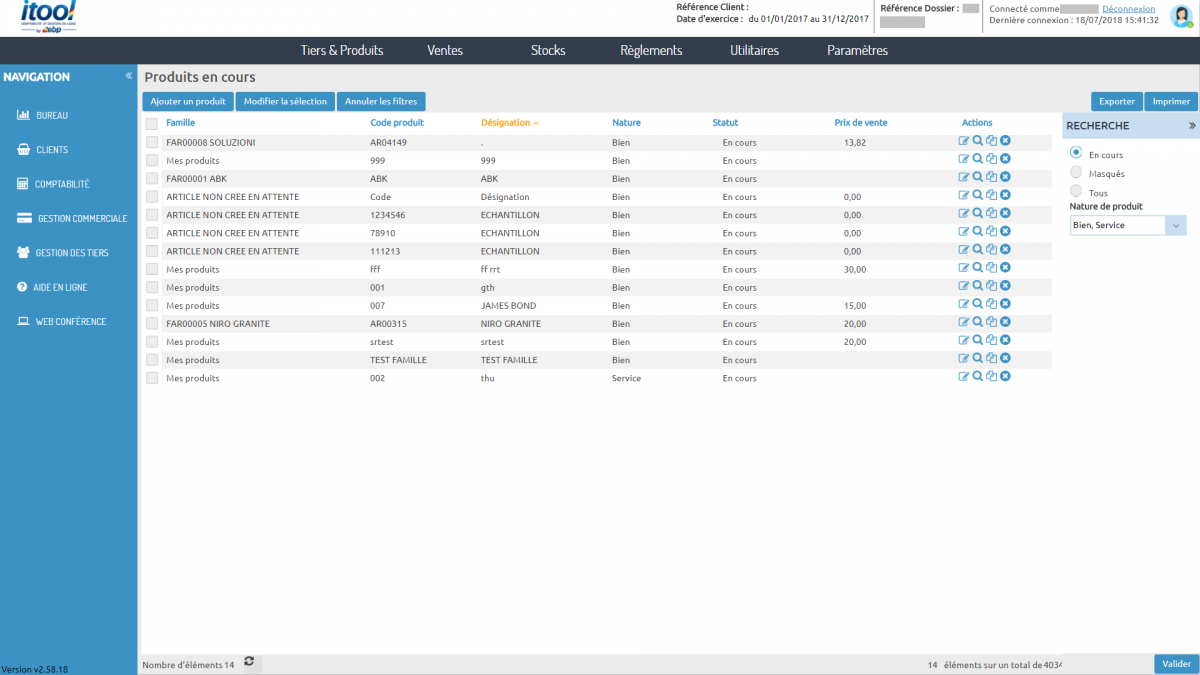The image size is (1200, 675).
Task: Click the Clients basket icon in sidebar
Action: click(x=23, y=150)
